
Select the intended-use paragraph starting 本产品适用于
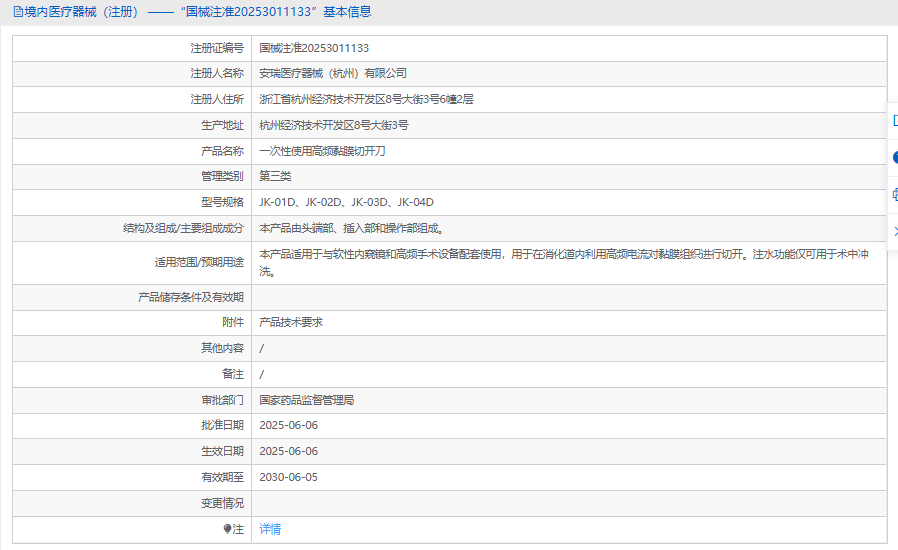click(564, 262)
